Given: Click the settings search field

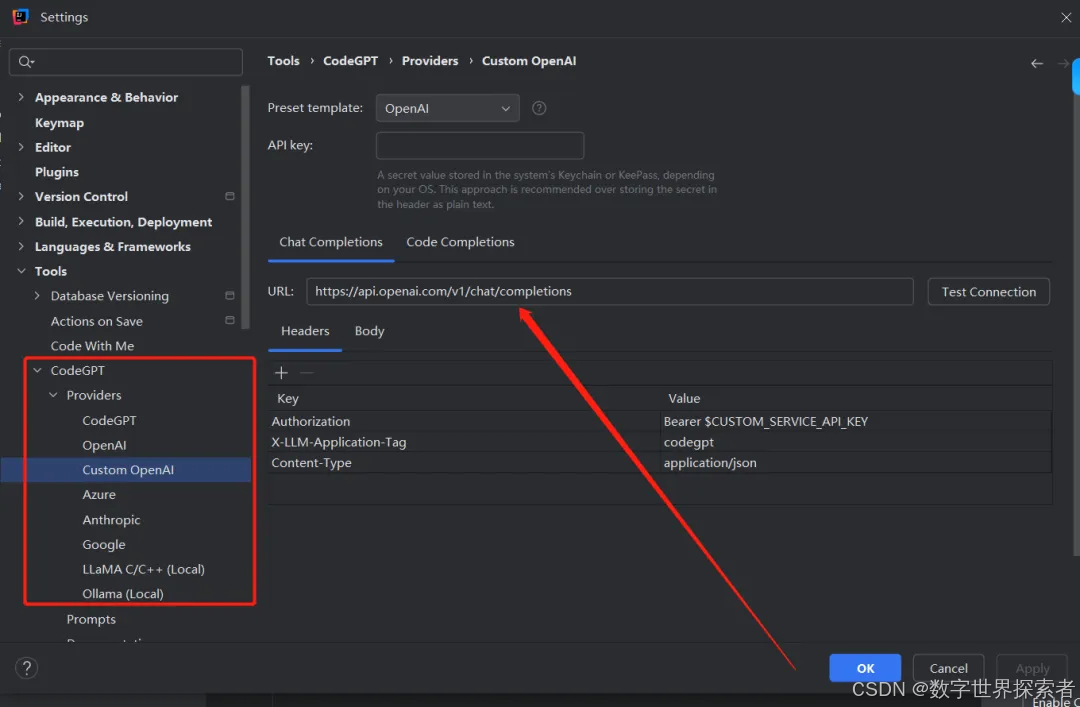Looking at the screenshot, I should [x=126, y=62].
